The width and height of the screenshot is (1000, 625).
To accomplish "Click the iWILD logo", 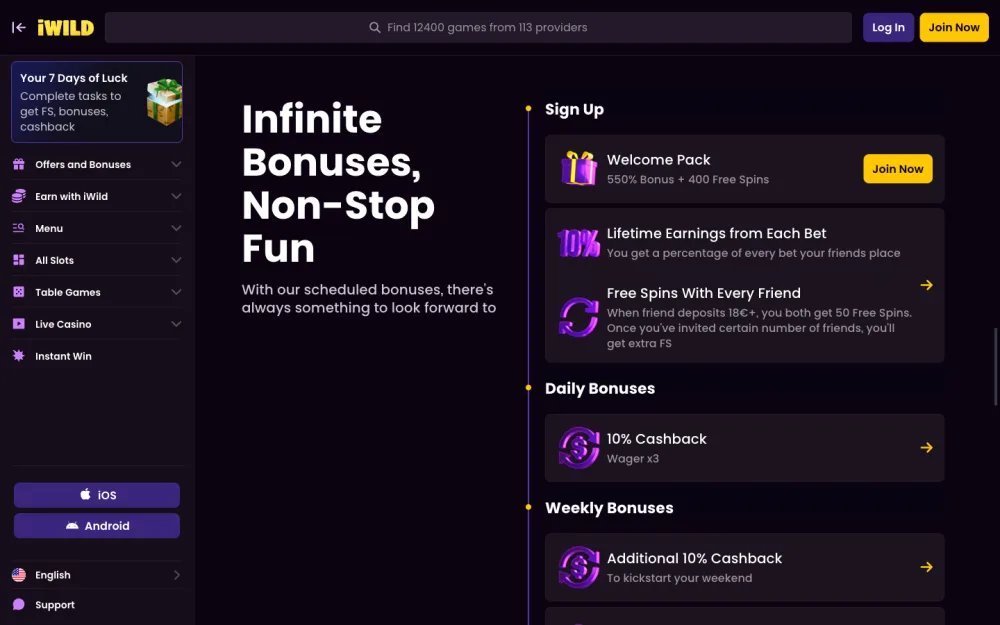I will 66,27.
